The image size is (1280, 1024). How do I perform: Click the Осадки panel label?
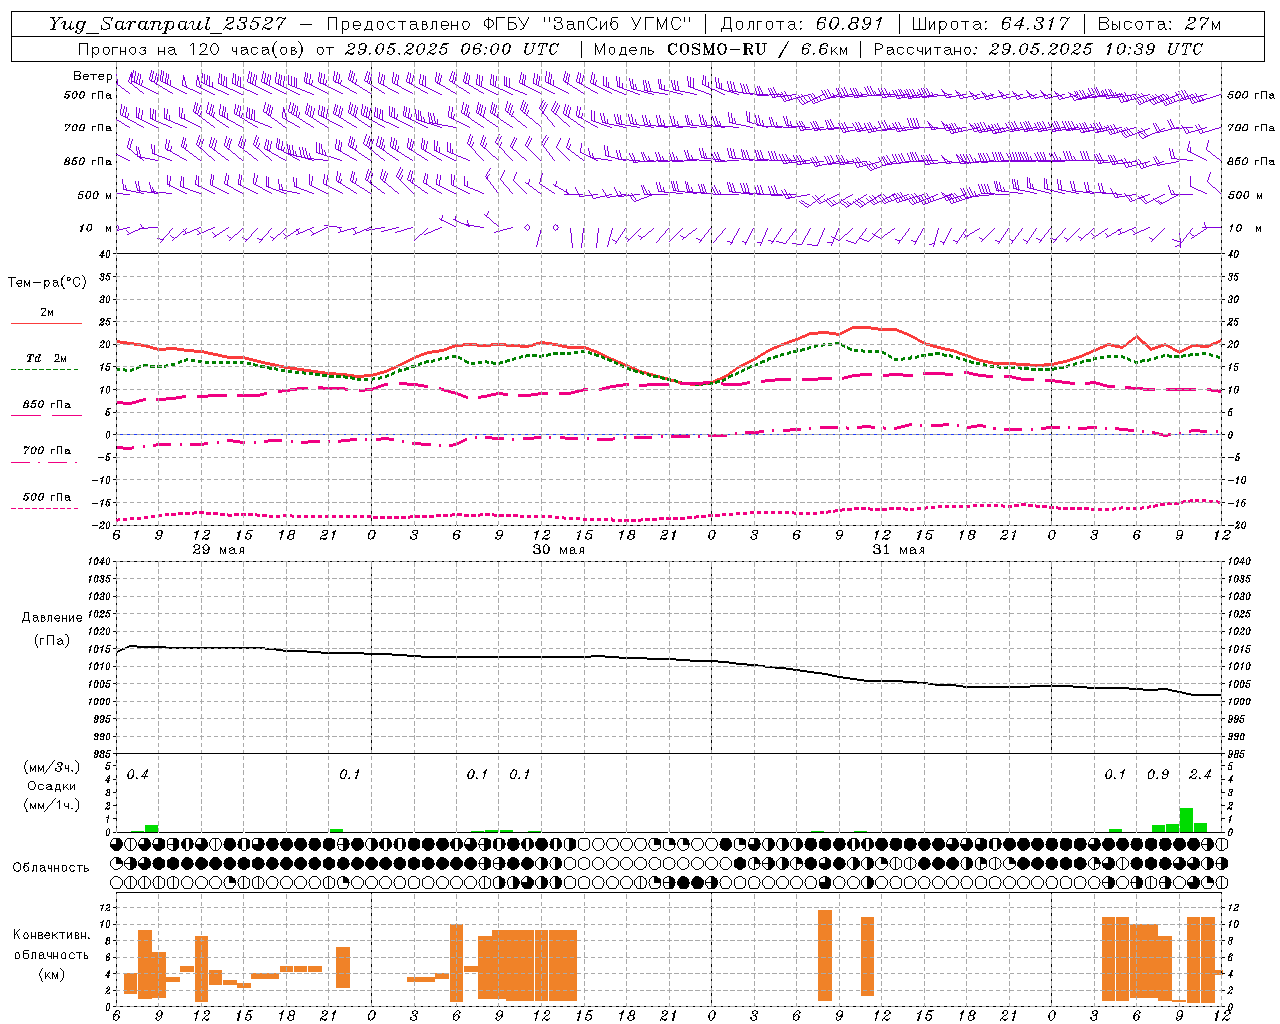[x=51, y=786]
